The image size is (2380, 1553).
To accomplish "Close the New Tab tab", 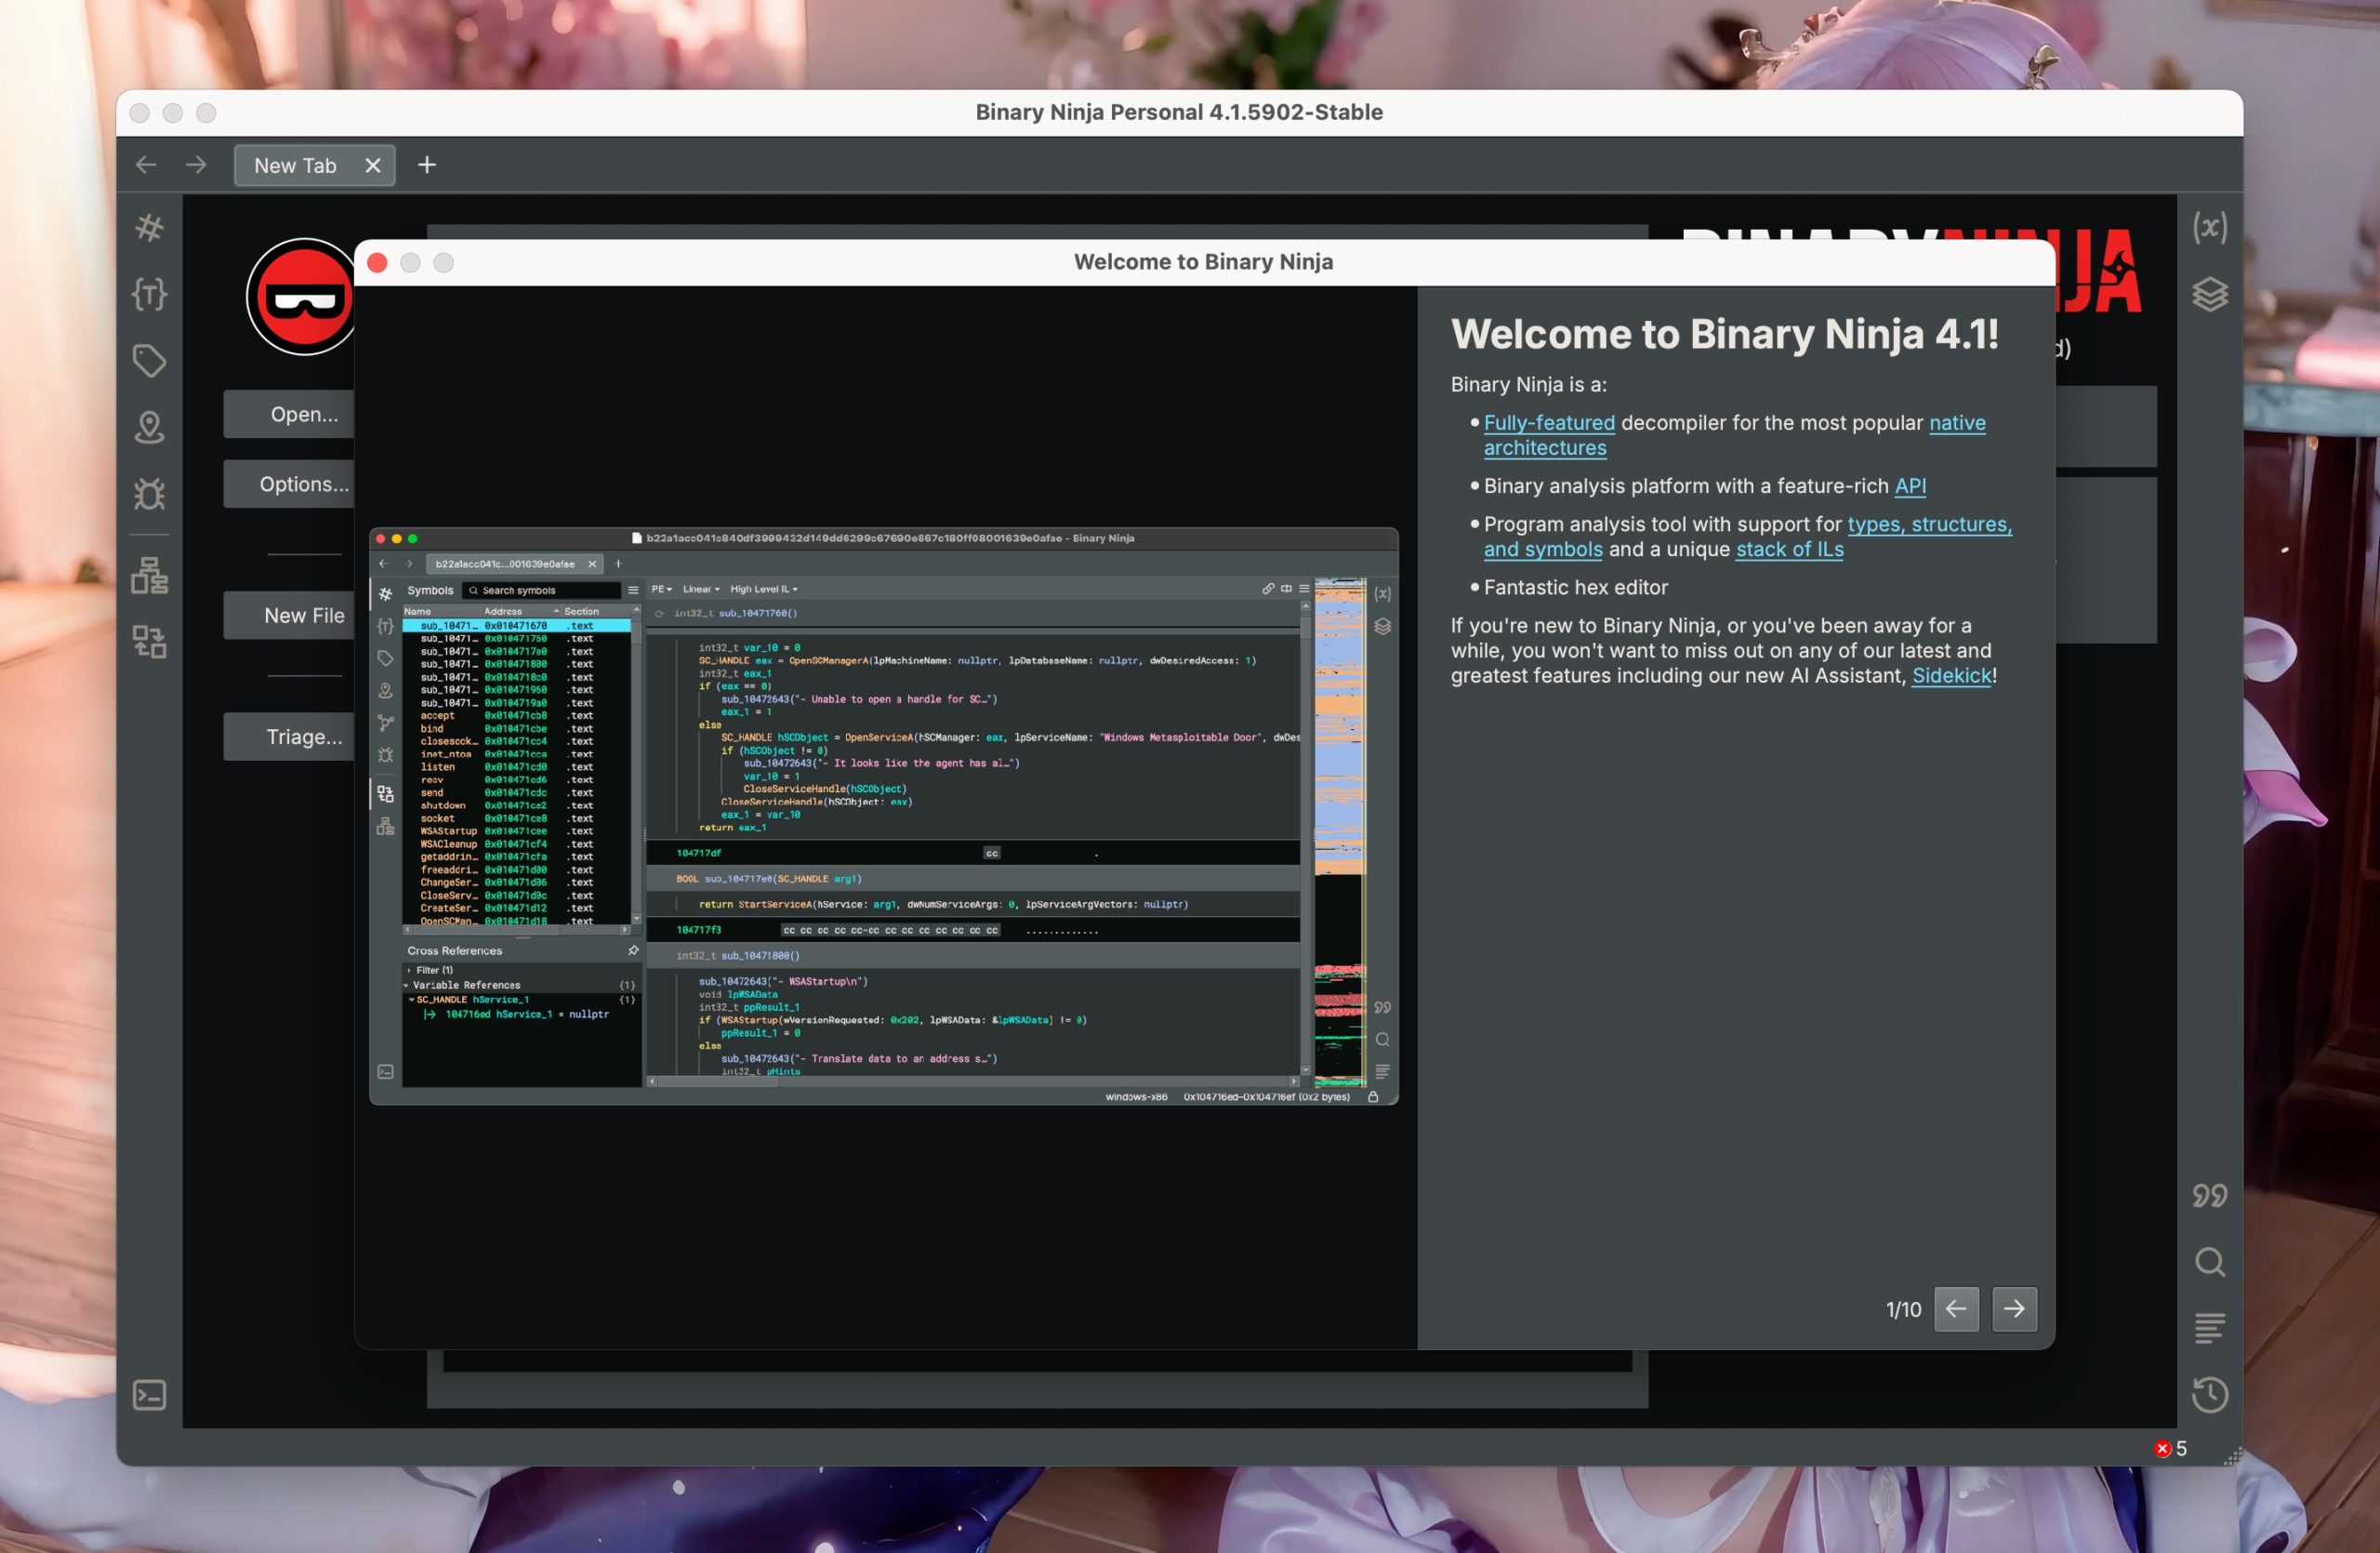I will click(x=373, y=166).
